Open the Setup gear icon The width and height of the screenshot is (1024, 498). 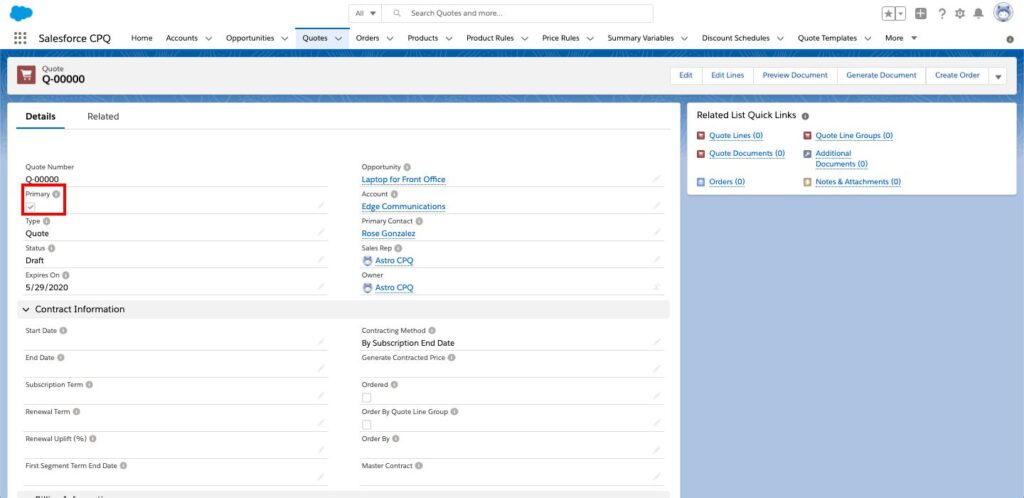click(960, 14)
